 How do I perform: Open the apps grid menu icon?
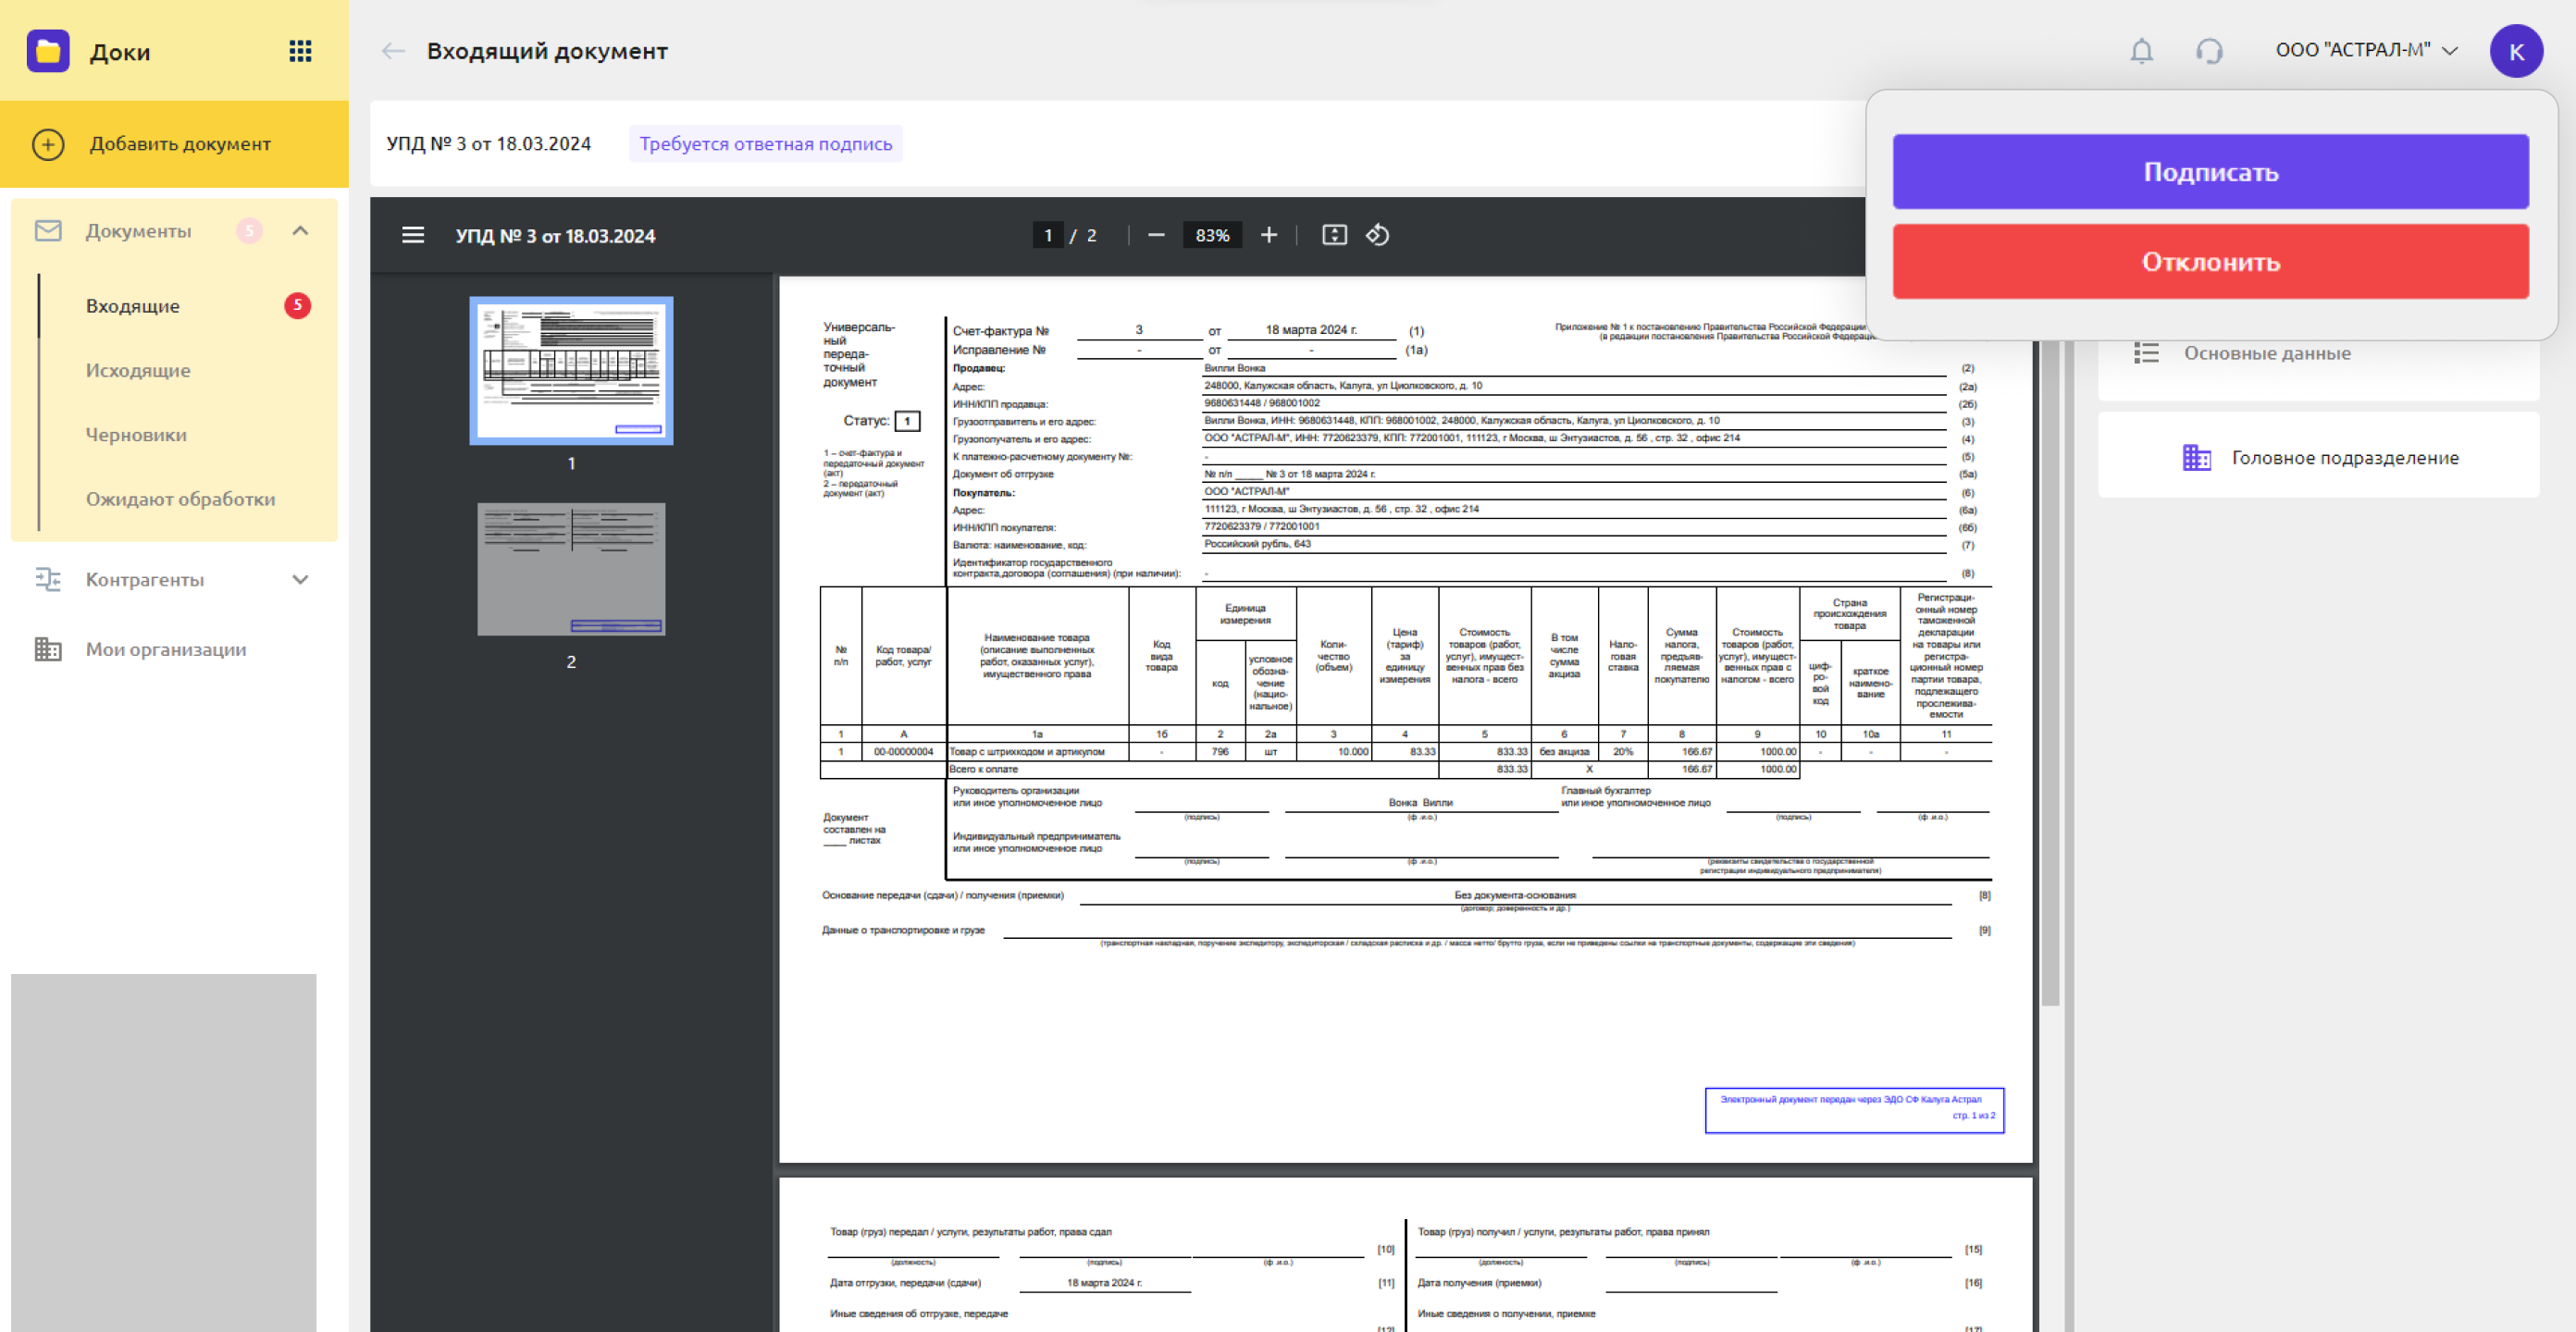tap(300, 51)
